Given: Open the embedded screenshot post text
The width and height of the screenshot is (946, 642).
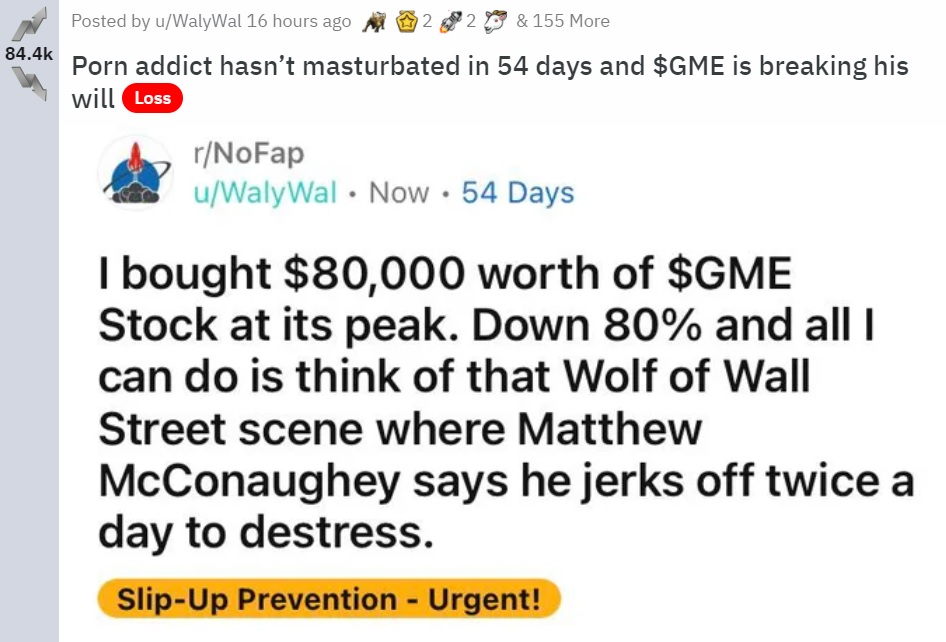Looking at the screenshot, I should point(506,402).
